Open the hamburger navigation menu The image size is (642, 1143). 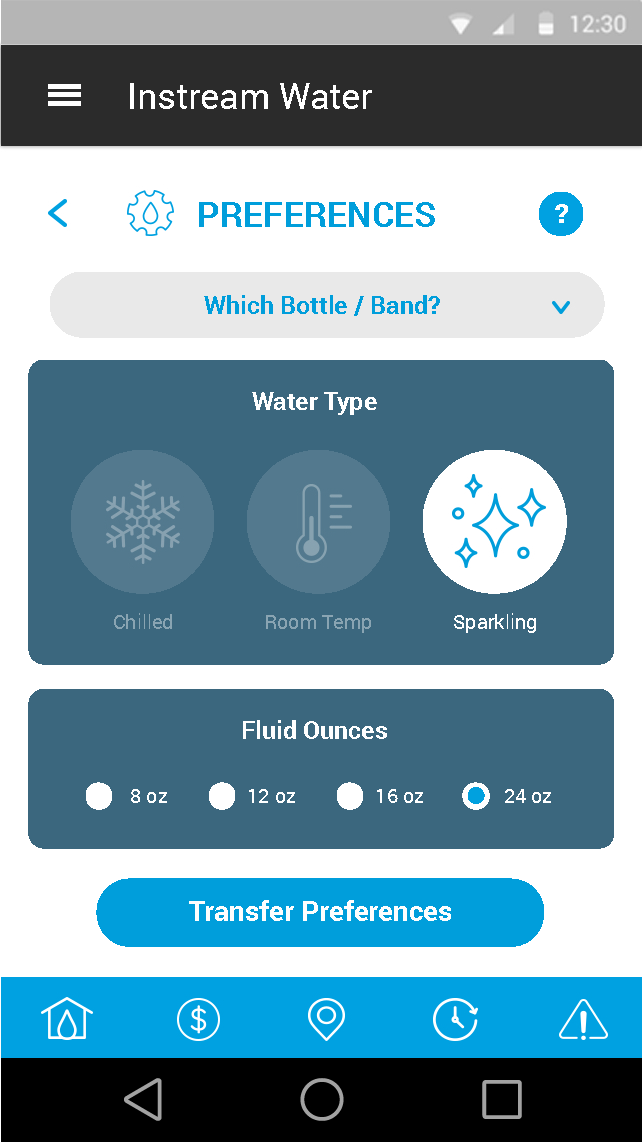(x=64, y=95)
